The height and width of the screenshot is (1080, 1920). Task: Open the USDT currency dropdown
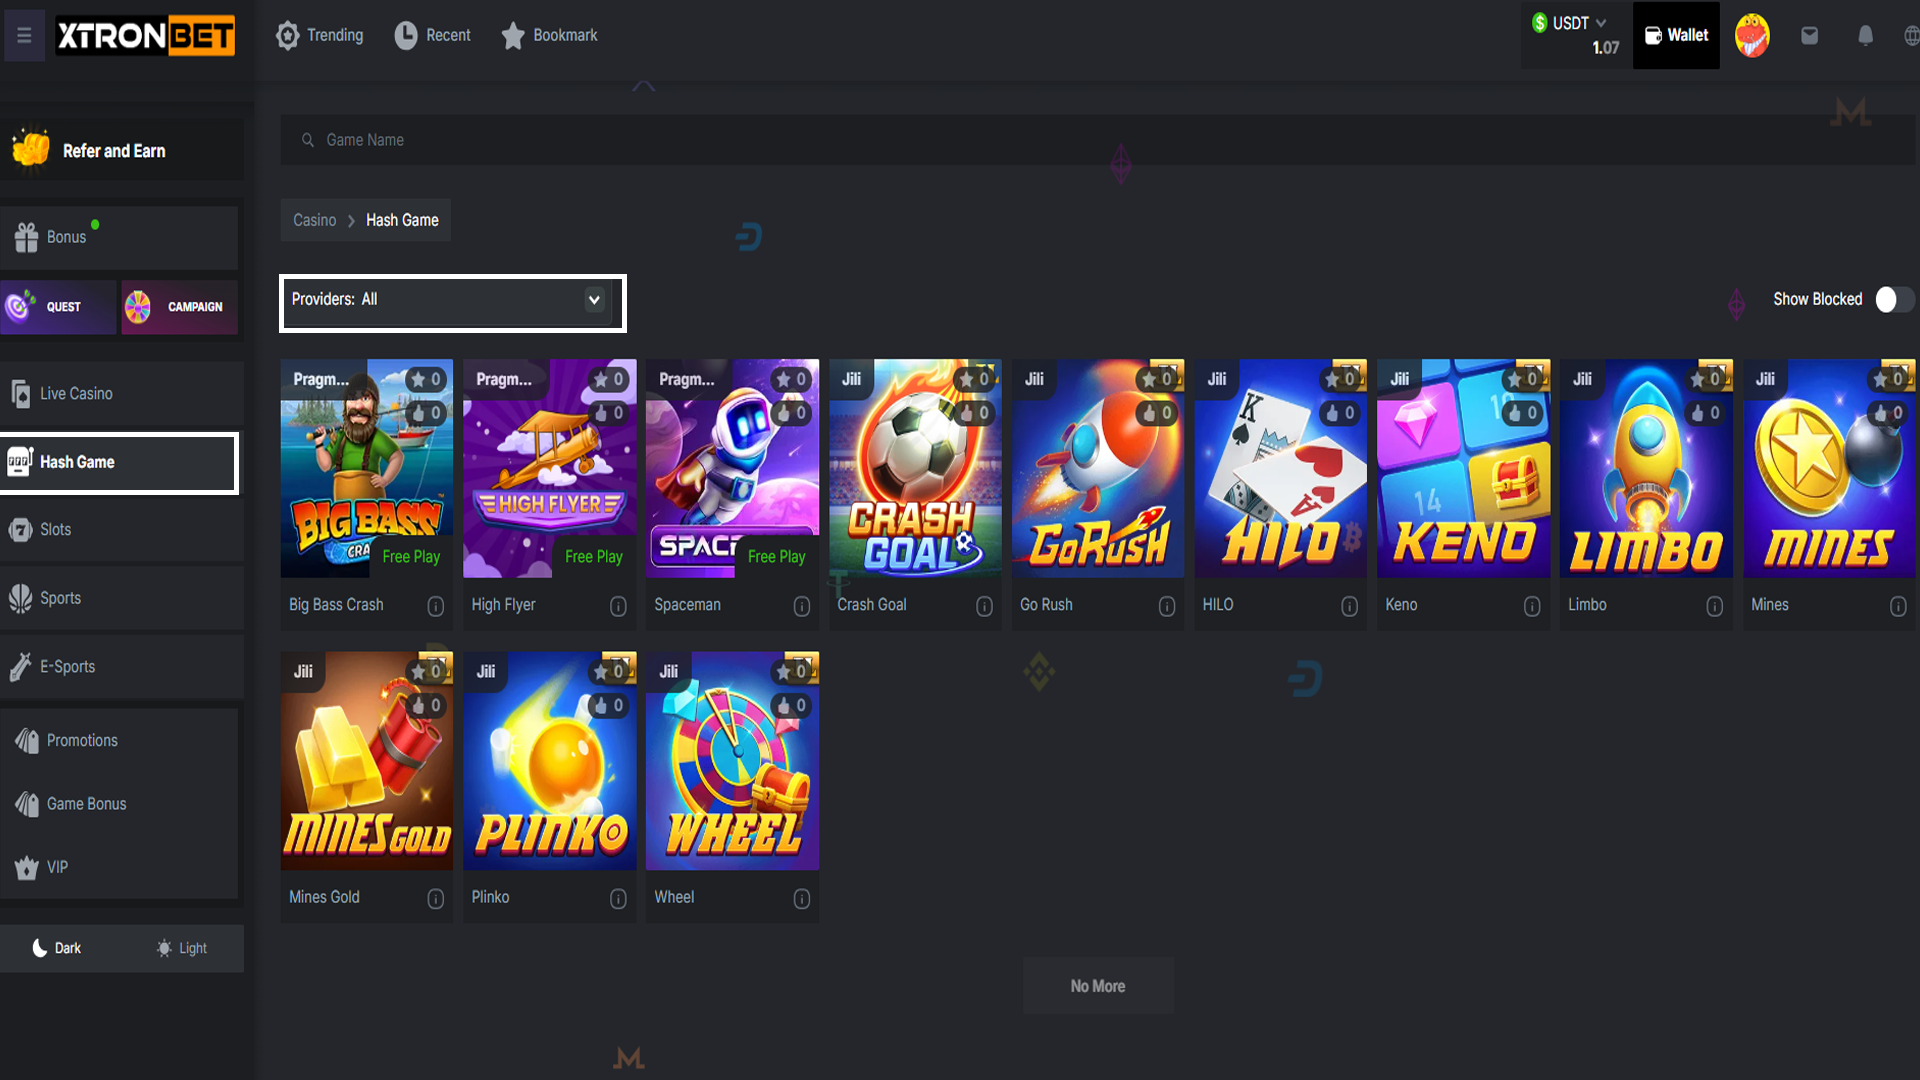(x=1571, y=23)
